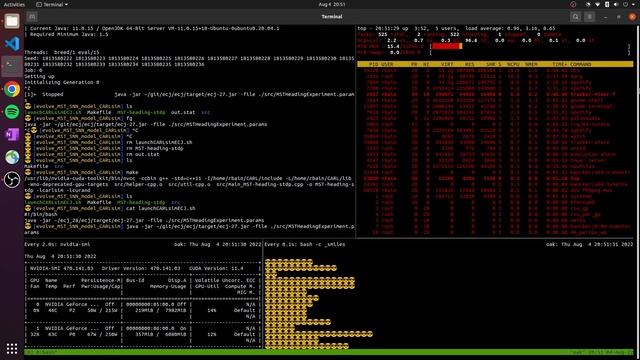Open Spotify from the dock
Viewport: 640px width, 360px height.
pos(12,112)
